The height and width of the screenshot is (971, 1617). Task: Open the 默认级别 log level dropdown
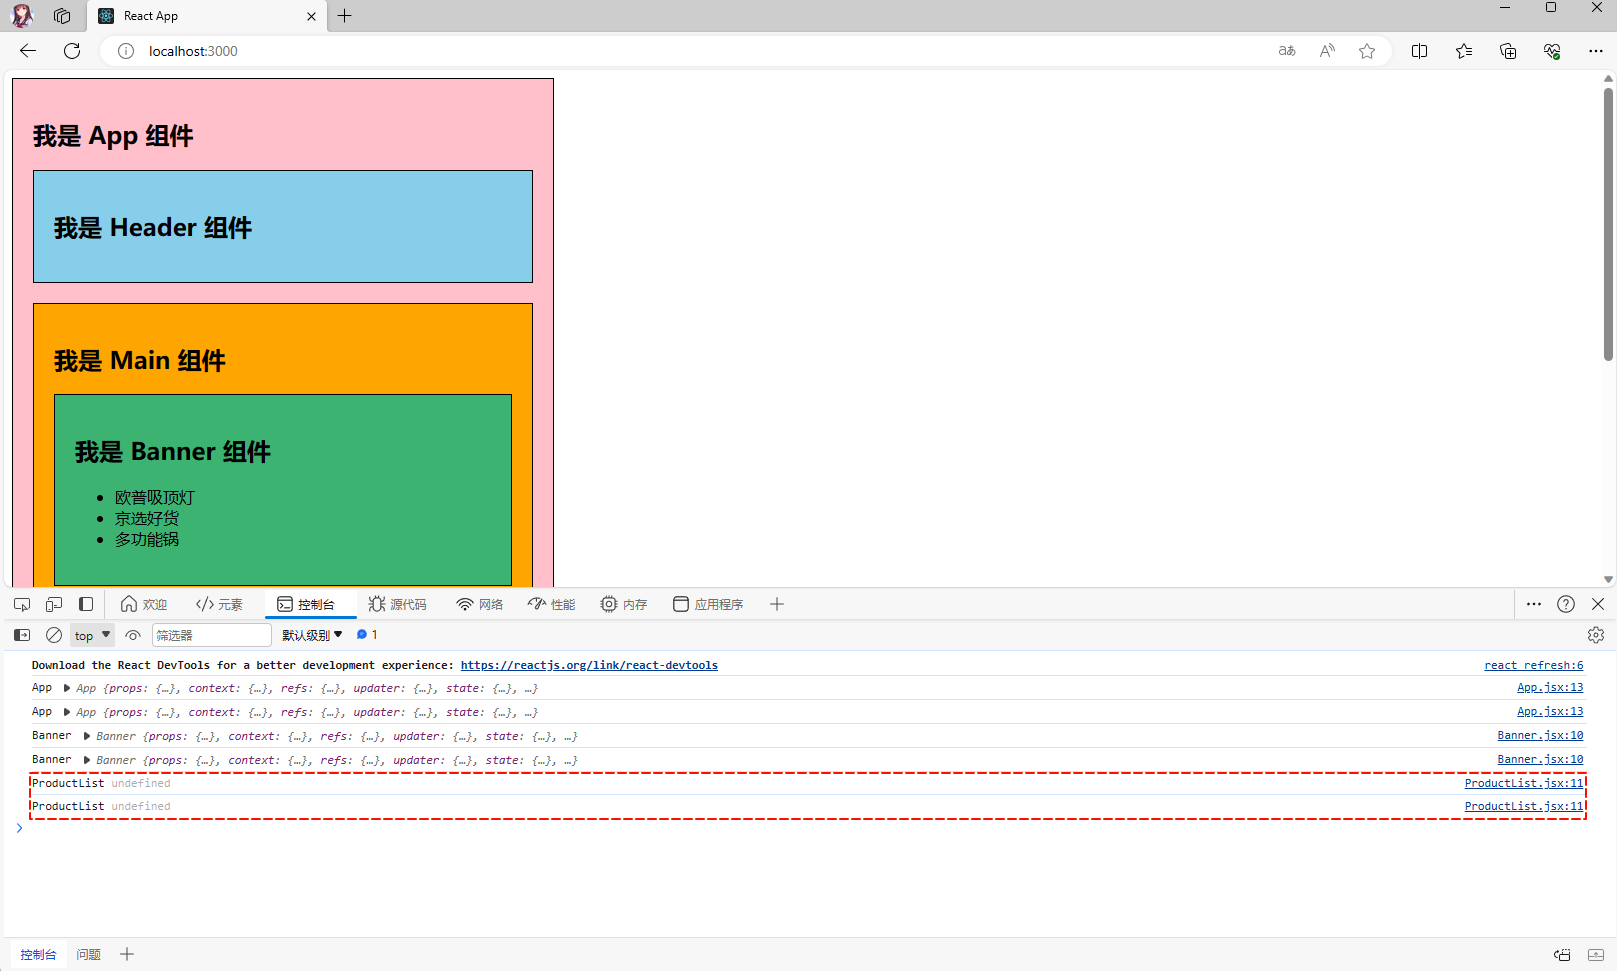pos(312,635)
